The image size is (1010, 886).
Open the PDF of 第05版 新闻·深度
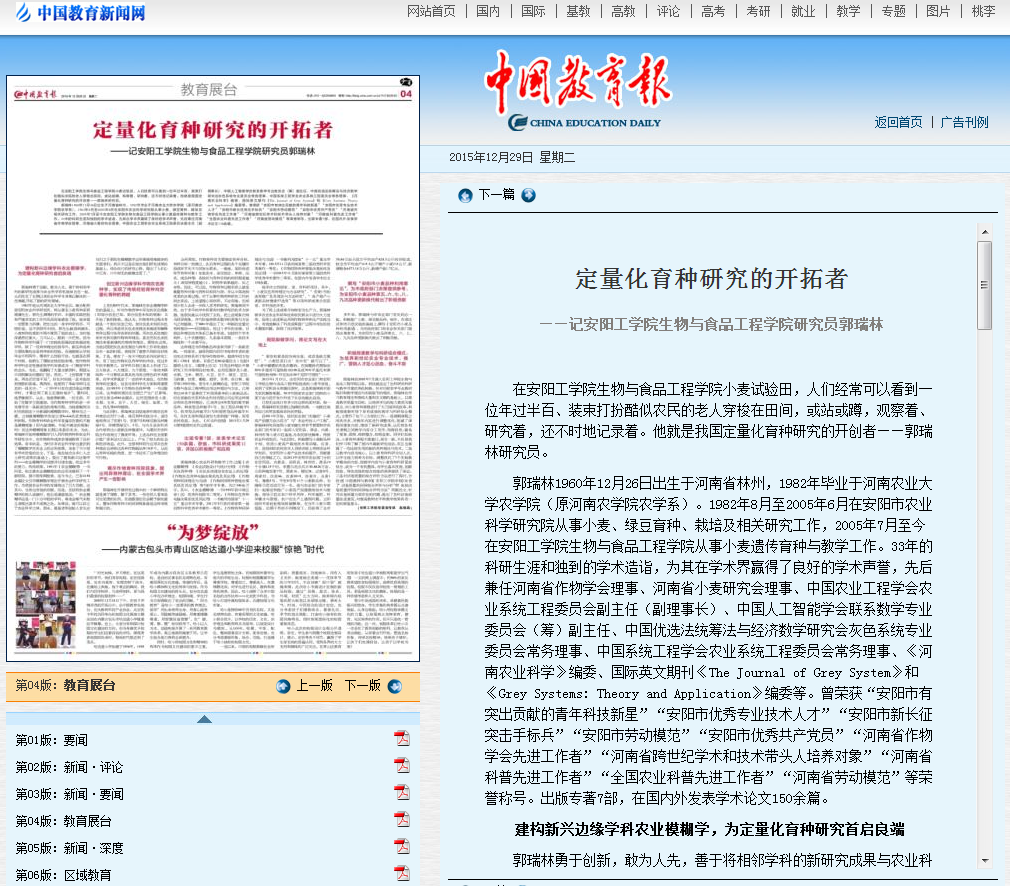402,847
